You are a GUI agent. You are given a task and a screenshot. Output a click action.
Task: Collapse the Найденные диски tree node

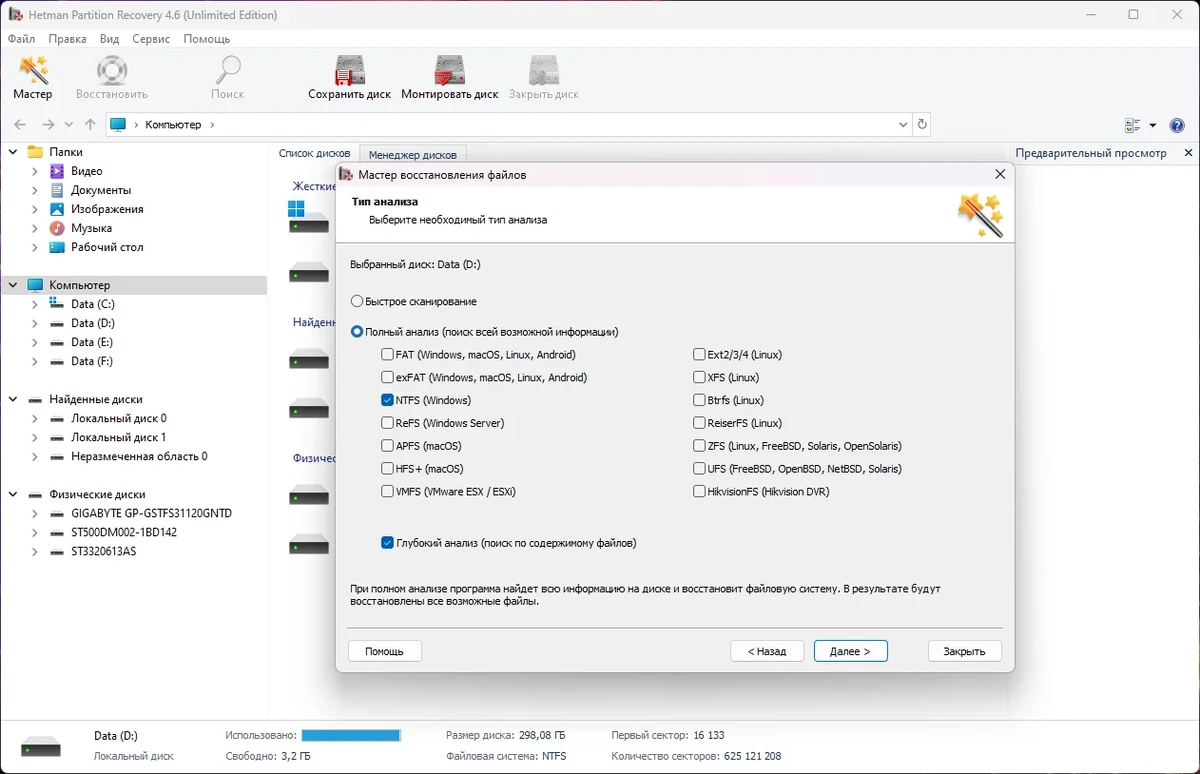click(14, 399)
